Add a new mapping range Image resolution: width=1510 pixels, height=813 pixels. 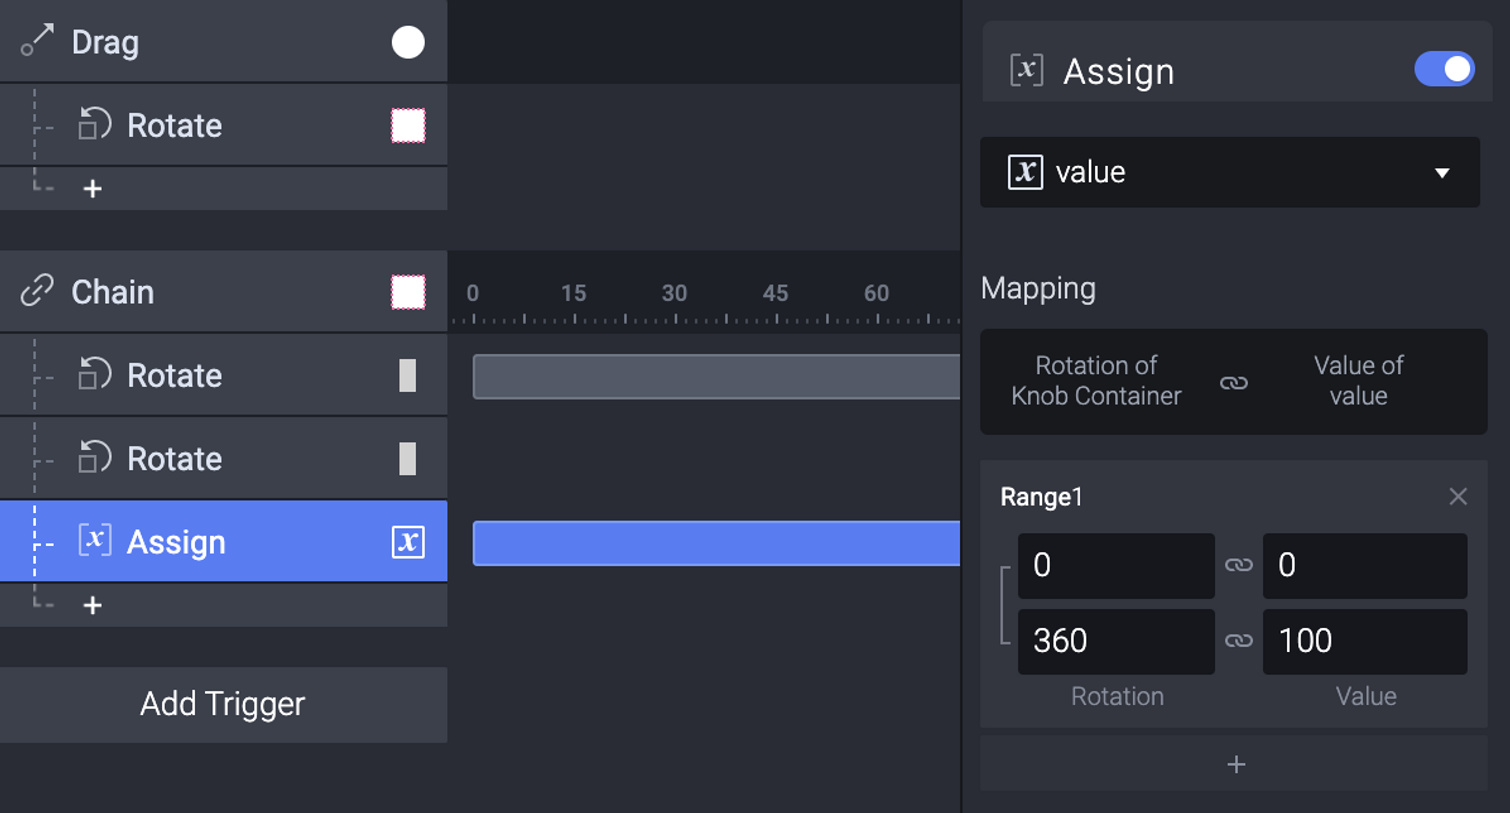tap(1234, 764)
